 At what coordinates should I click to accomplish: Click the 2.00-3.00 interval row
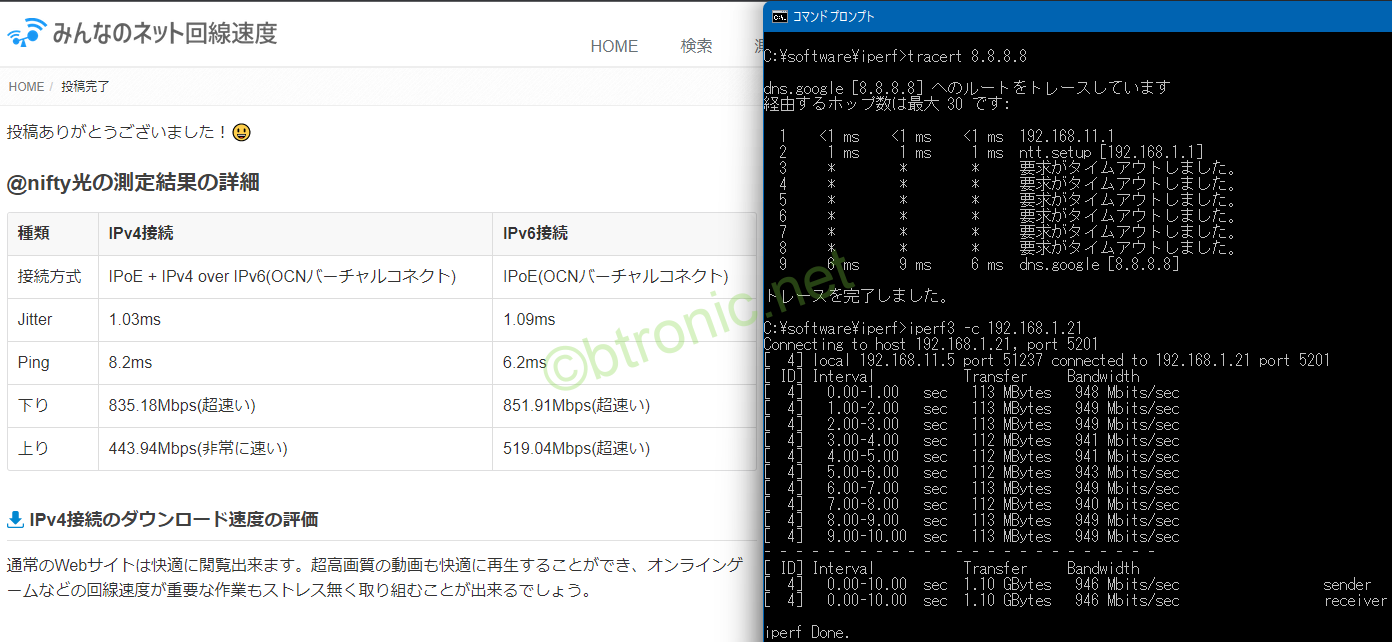[x=971, y=424]
